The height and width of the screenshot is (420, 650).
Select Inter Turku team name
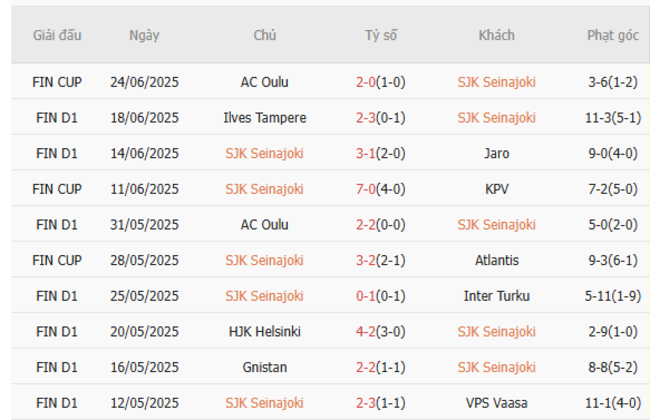(x=497, y=296)
